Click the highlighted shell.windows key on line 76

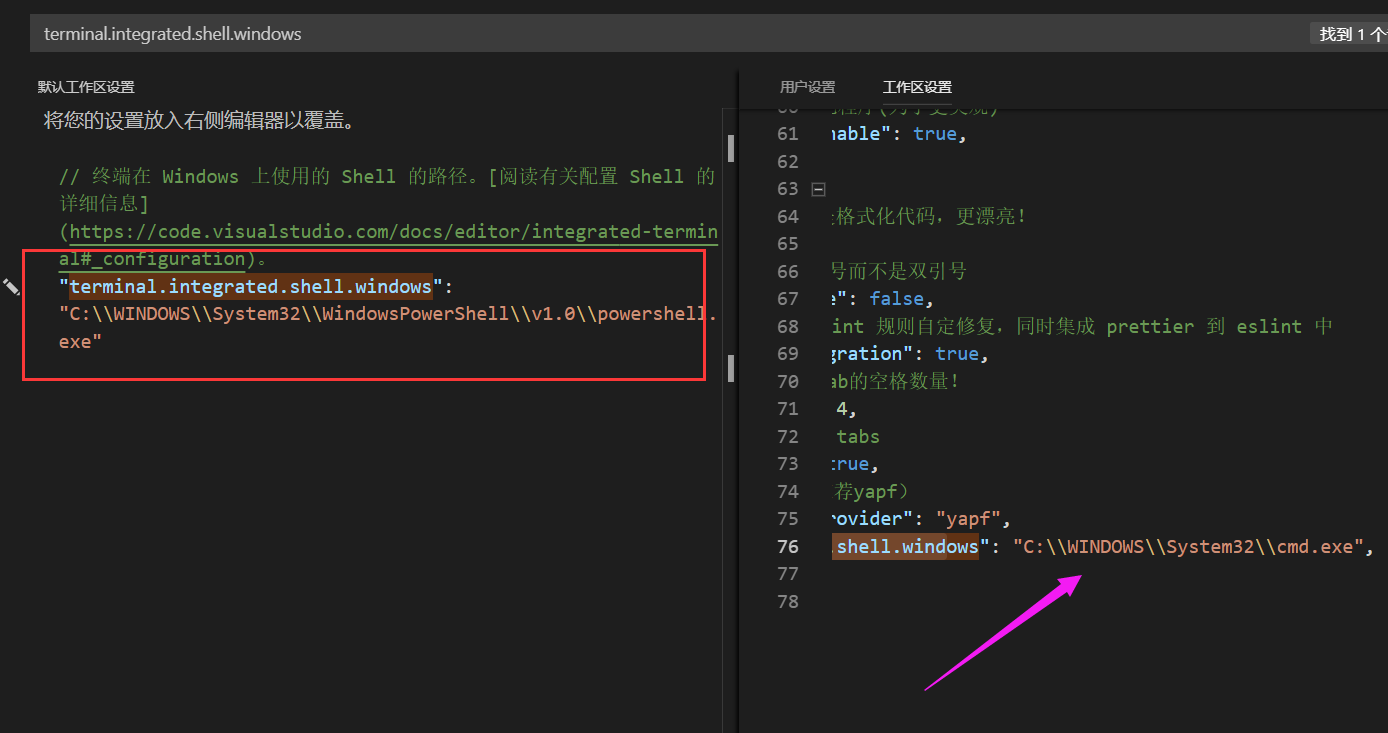(906, 546)
